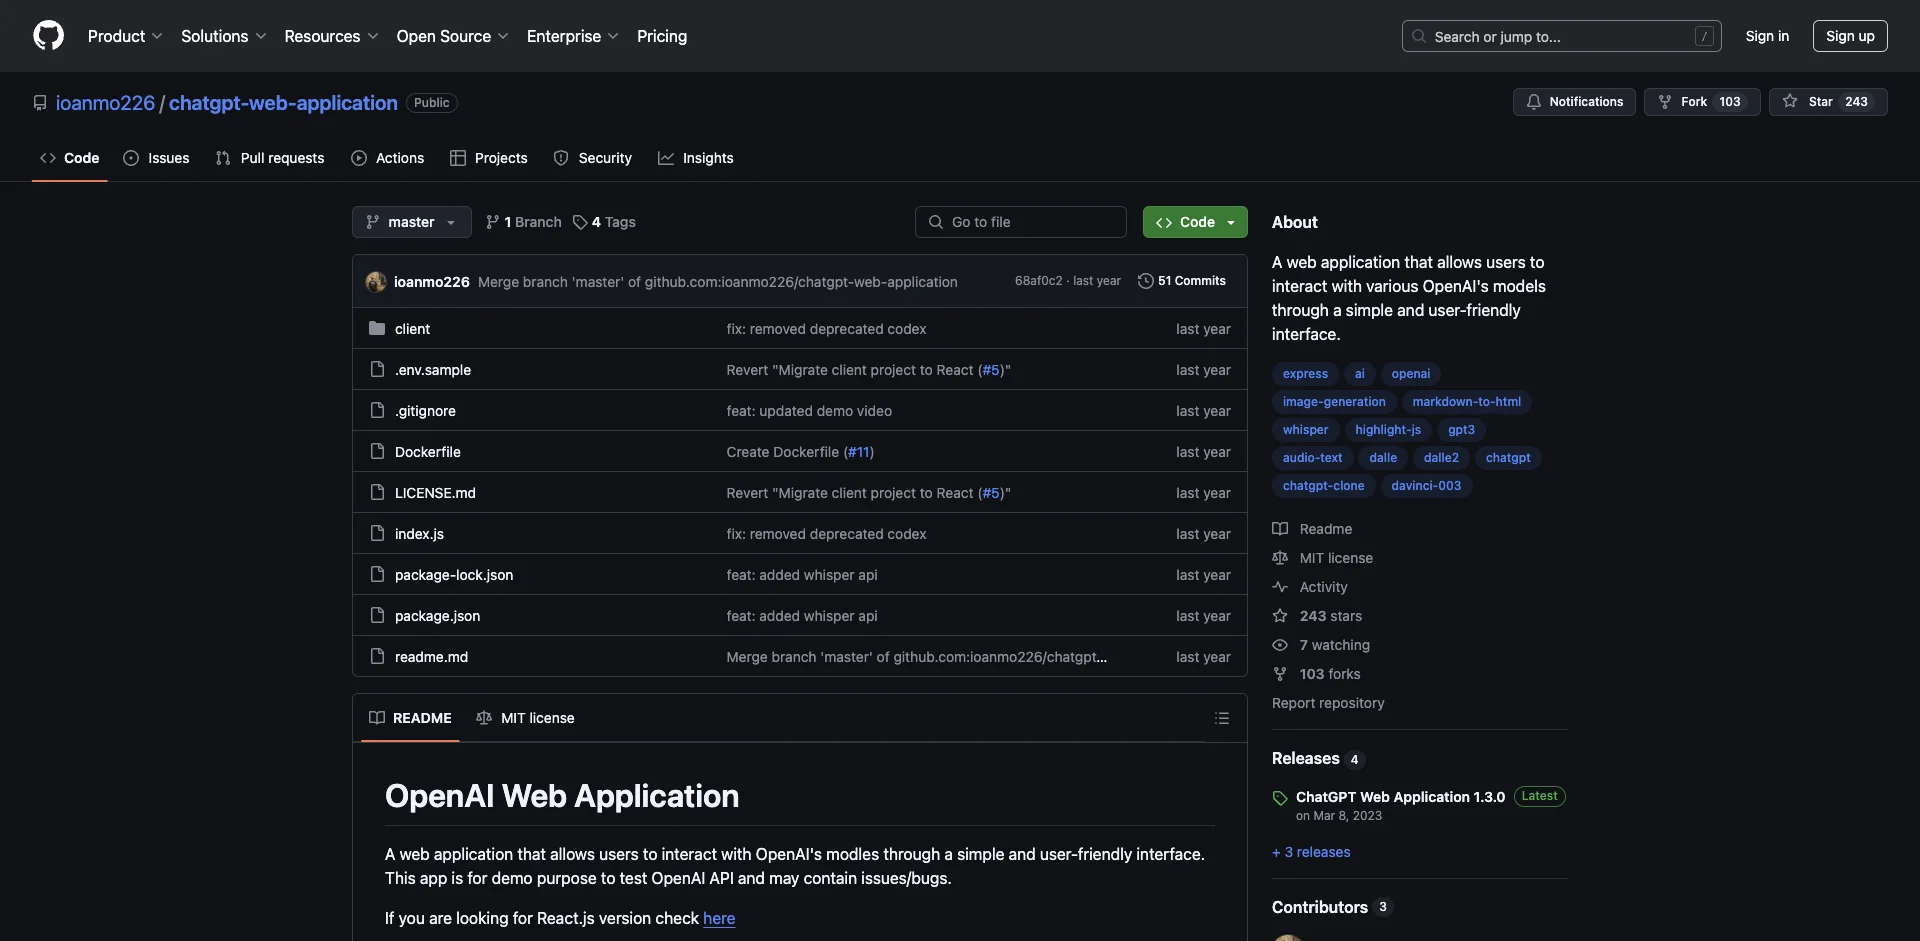This screenshot has height=941, width=1920.
Task: Click the Notifications bell icon
Action: point(1533,102)
